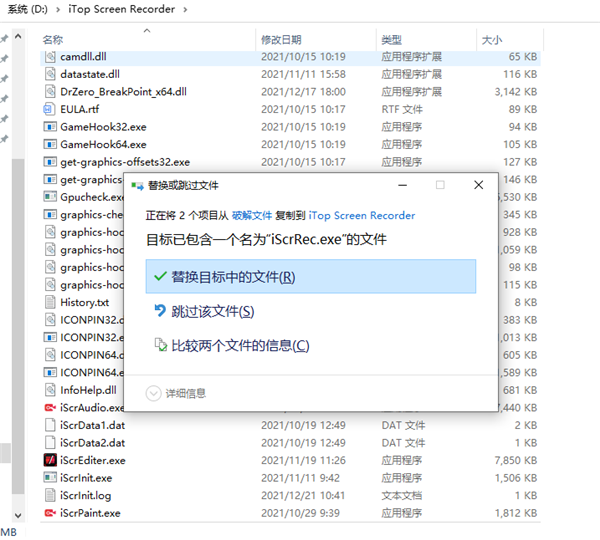Click the file name datastate.dll
600x540 pixels.
click(90, 74)
